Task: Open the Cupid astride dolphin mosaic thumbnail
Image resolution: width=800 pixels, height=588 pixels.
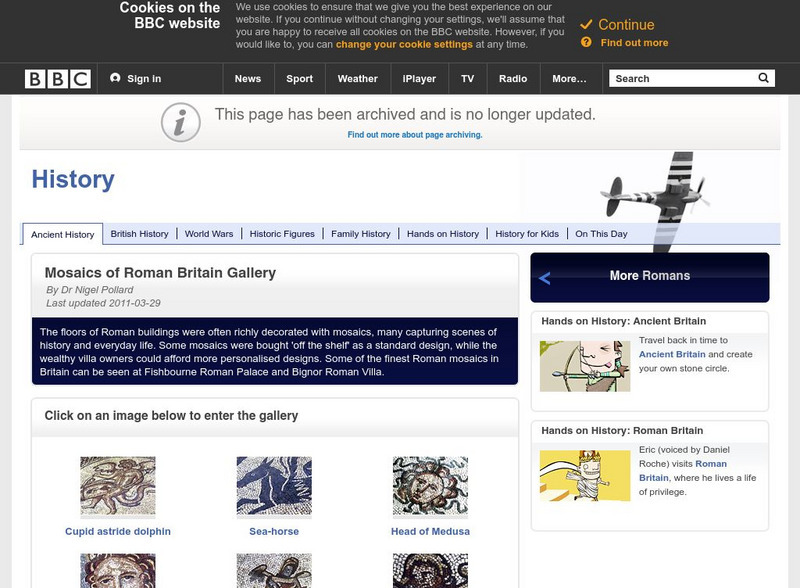Action: pos(118,486)
